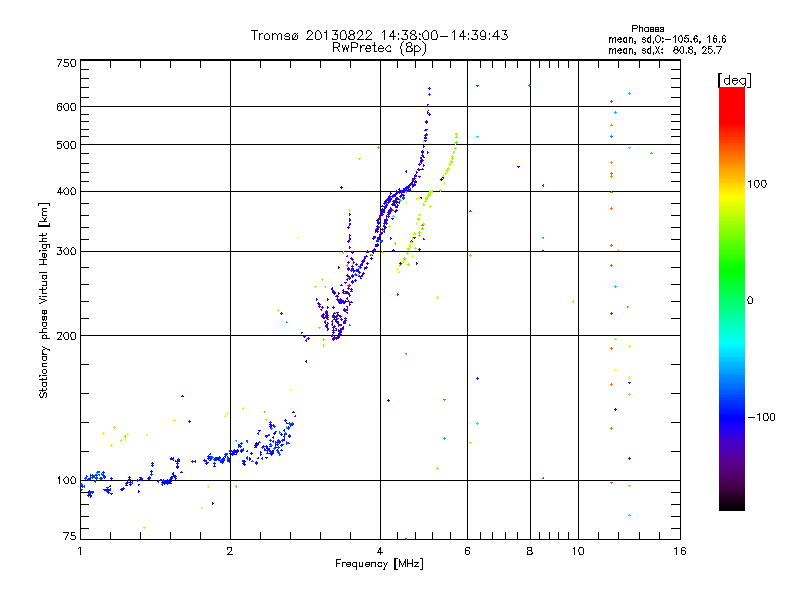Click the y-axis tick label '500'
The image size is (800, 600).
click(x=66, y=145)
